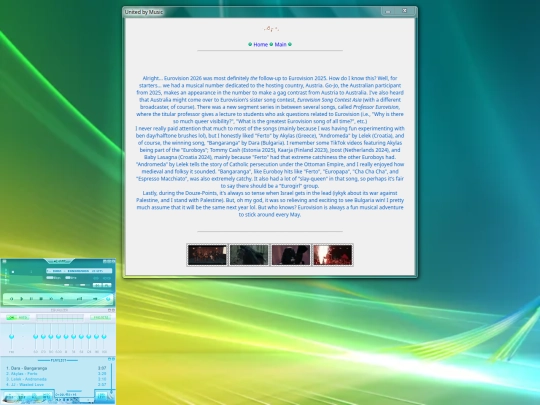Click the 12K equalizer band slider

click(x=89, y=336)
